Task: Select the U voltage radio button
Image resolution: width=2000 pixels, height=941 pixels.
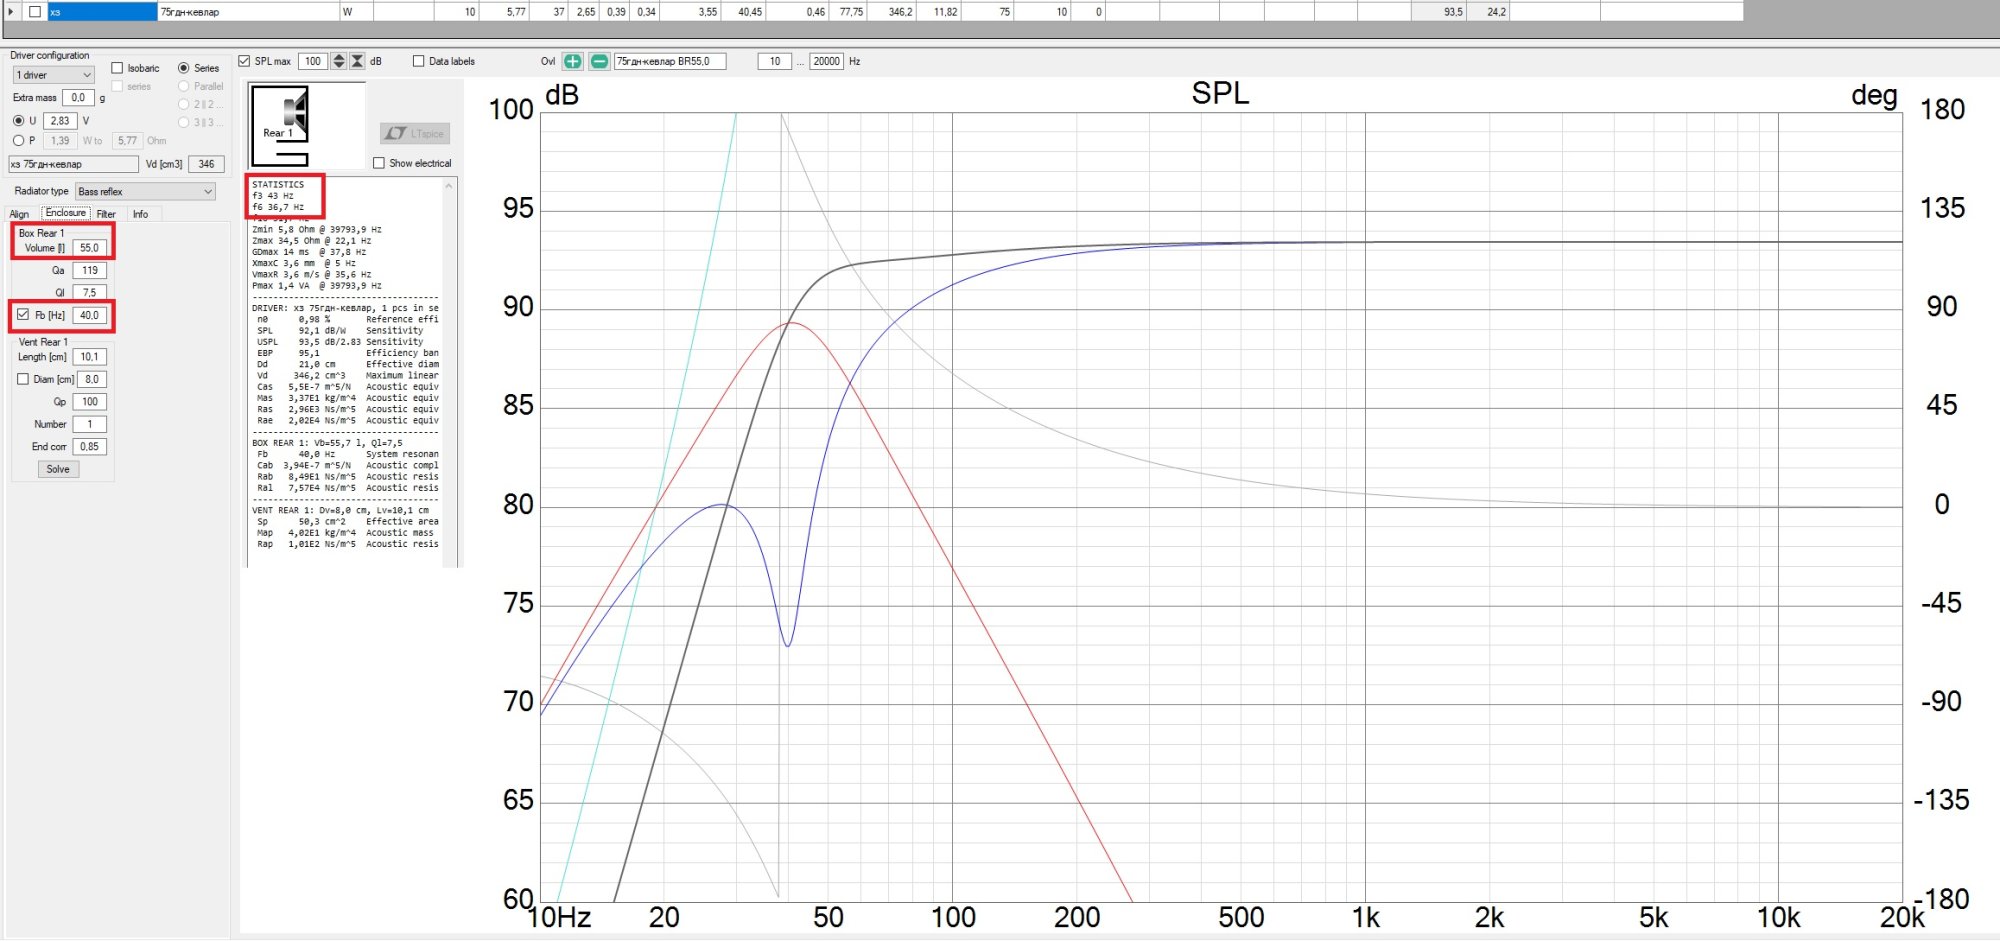Action: coord(18,120)
